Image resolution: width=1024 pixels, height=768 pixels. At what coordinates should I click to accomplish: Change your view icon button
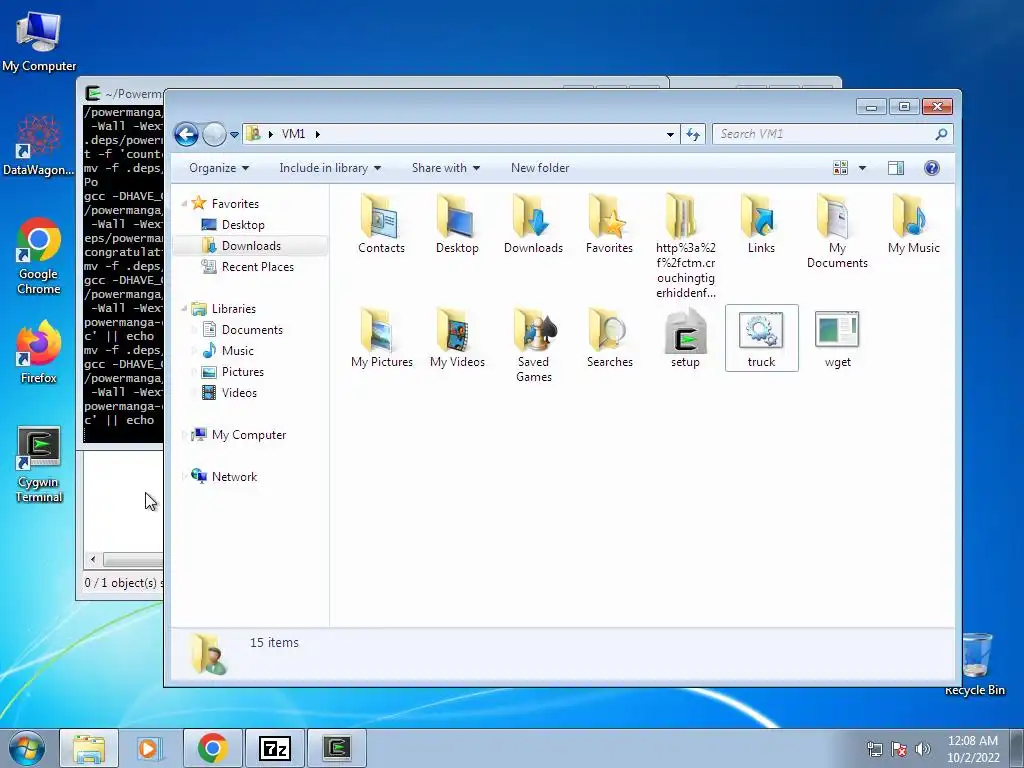840,168
